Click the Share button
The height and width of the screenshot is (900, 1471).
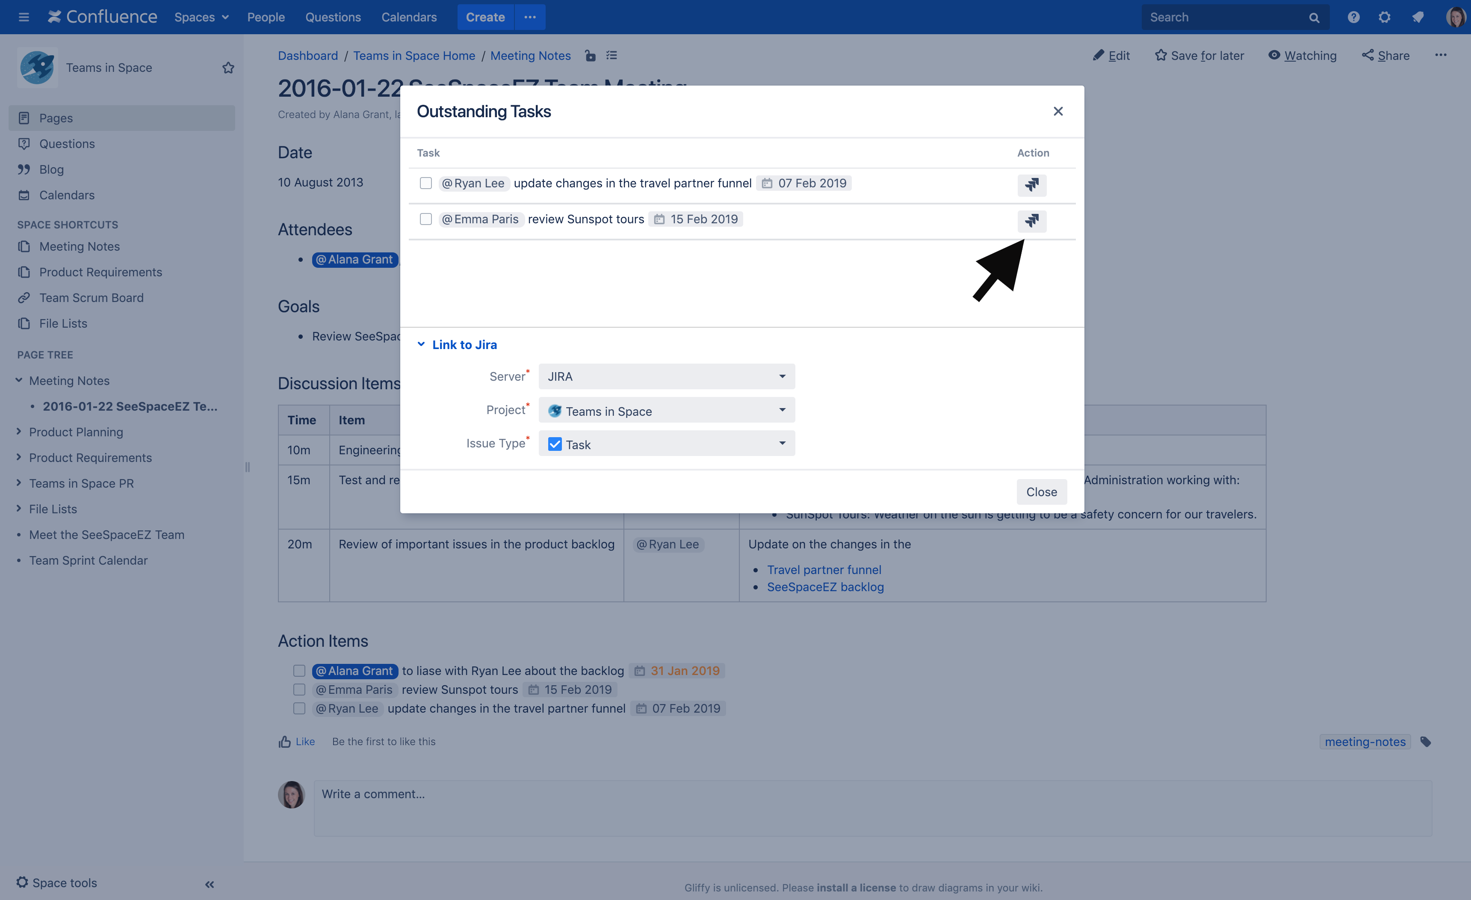tap(1385, 56)
